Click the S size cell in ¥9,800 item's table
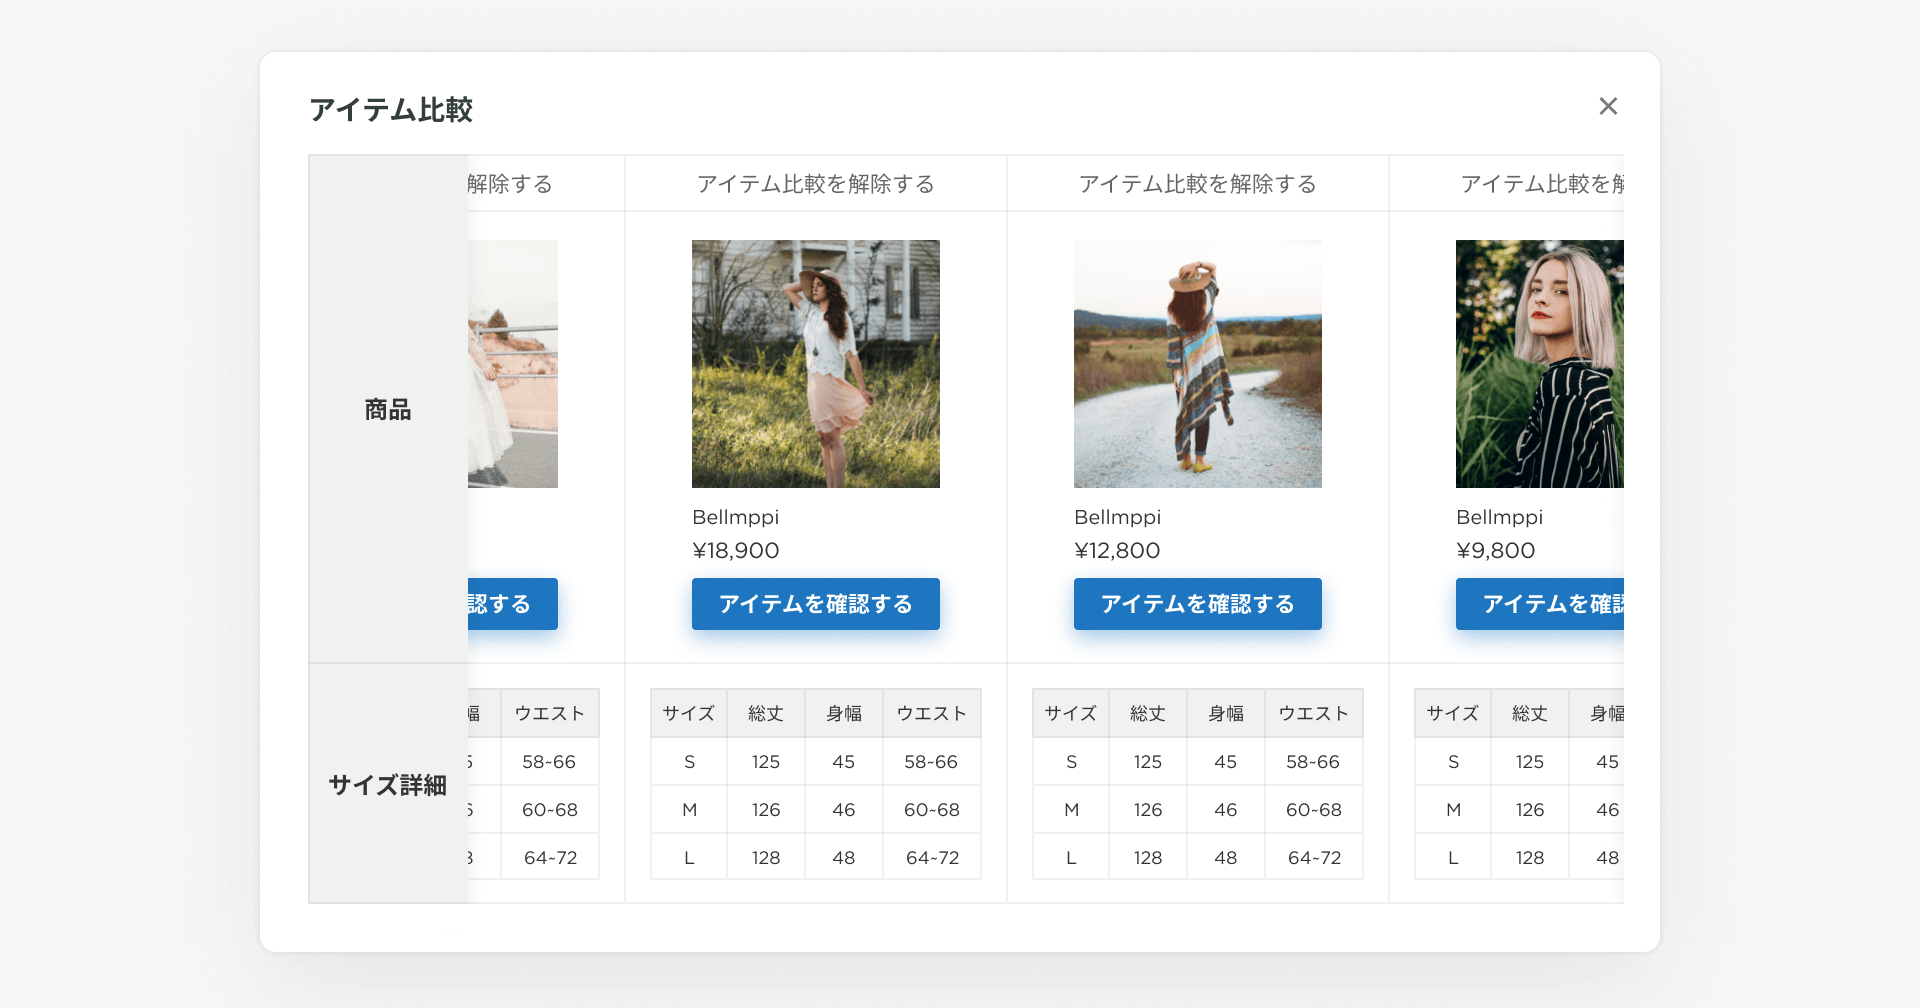Screen dimensions: 1920x1008 pyautogui.click(x=1453, y=762)
